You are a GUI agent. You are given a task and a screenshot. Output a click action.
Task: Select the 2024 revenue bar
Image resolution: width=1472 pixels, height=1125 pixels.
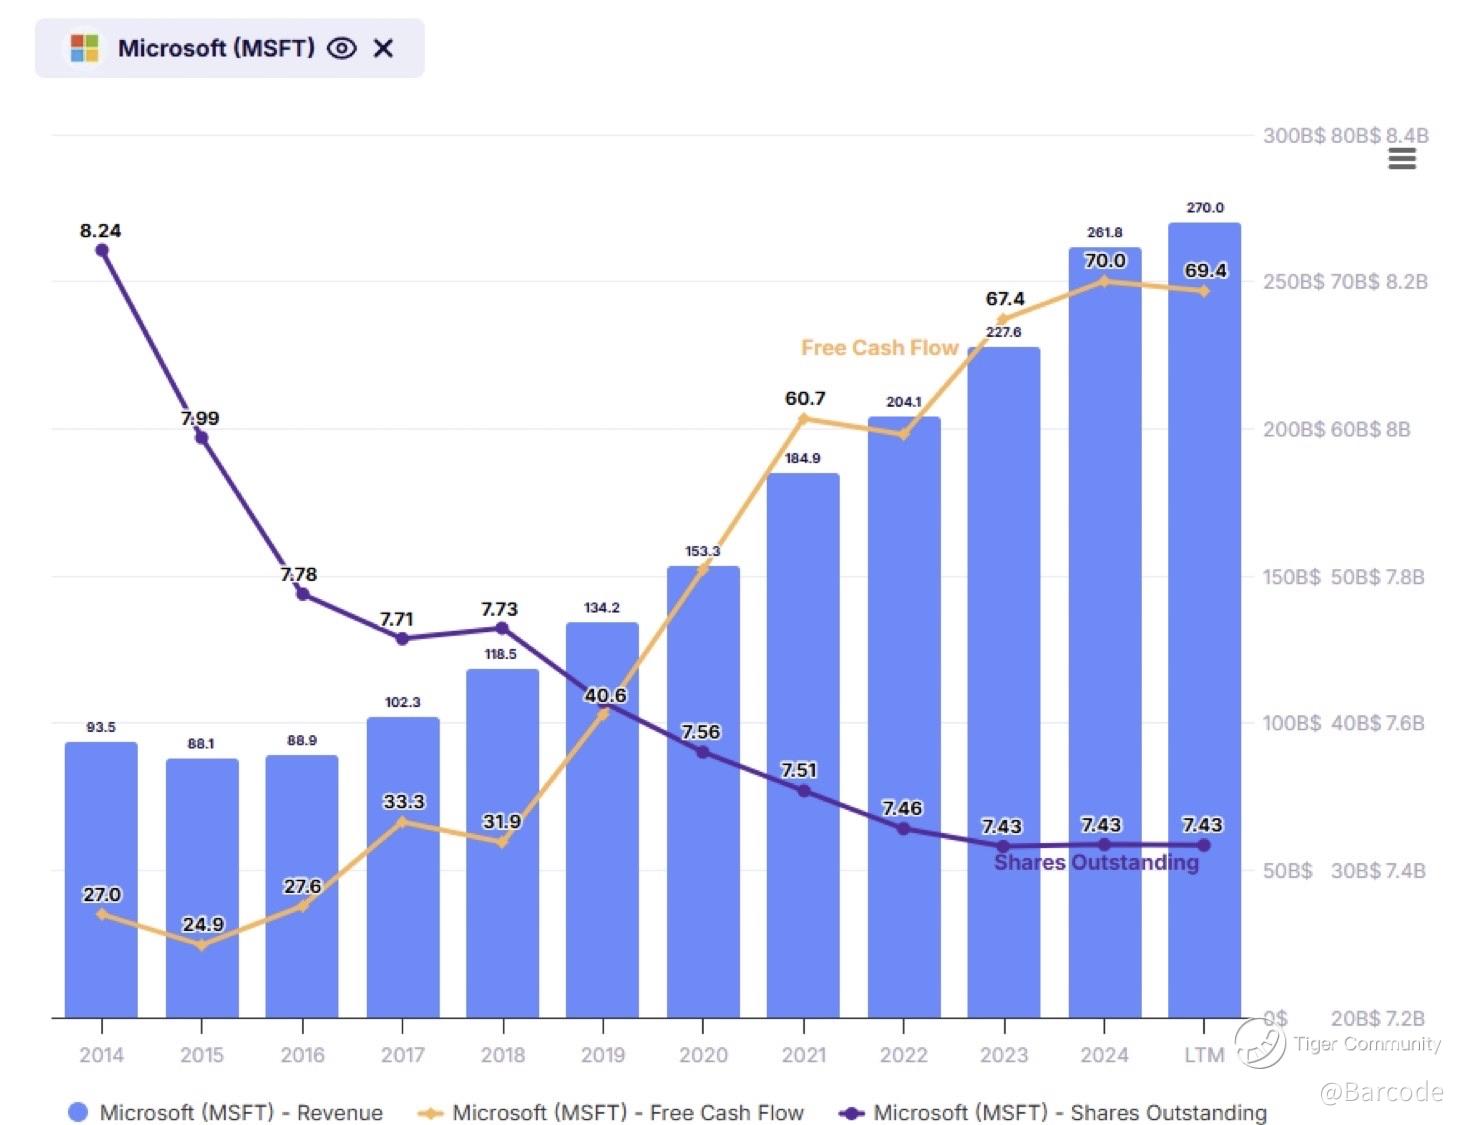pos(1104,632)
